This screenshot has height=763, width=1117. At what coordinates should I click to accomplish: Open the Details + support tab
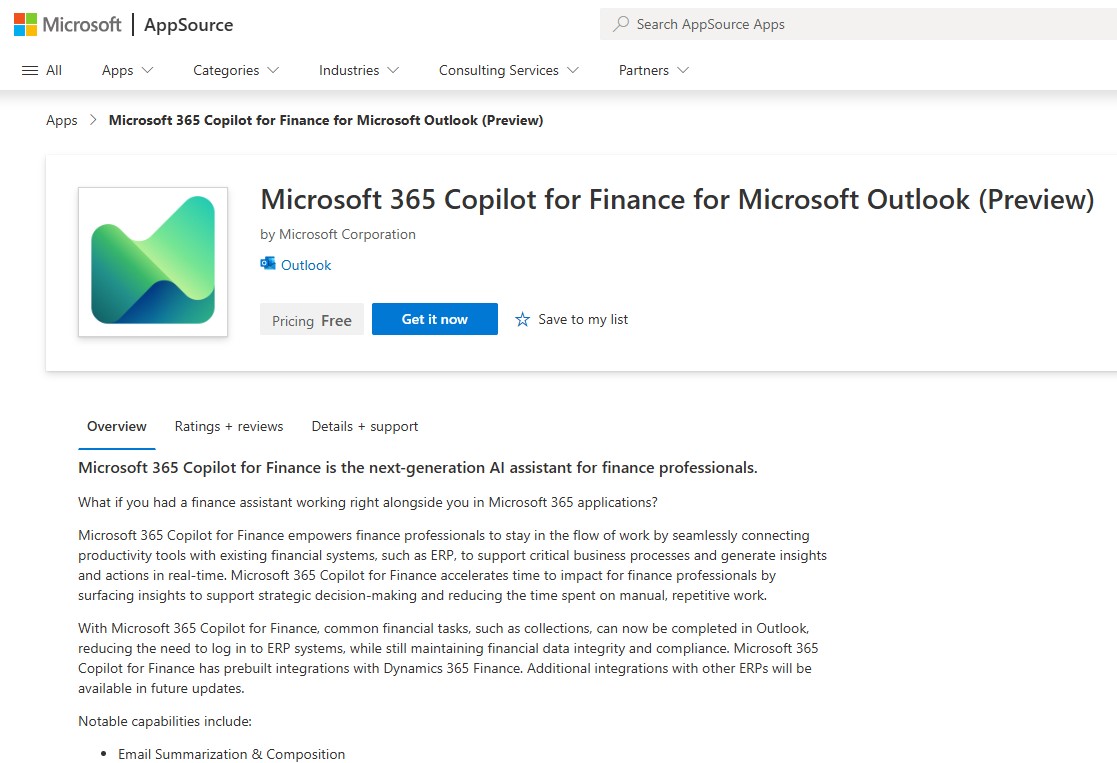365,426
